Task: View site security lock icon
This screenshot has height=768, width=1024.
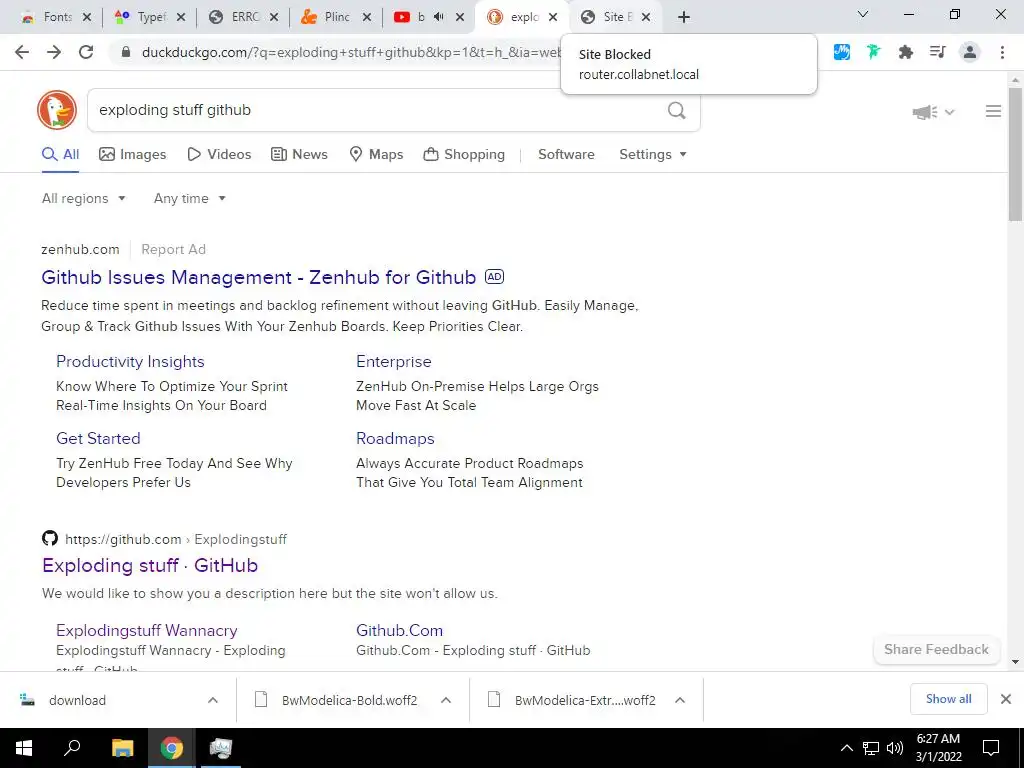Action: pos(126,52)
